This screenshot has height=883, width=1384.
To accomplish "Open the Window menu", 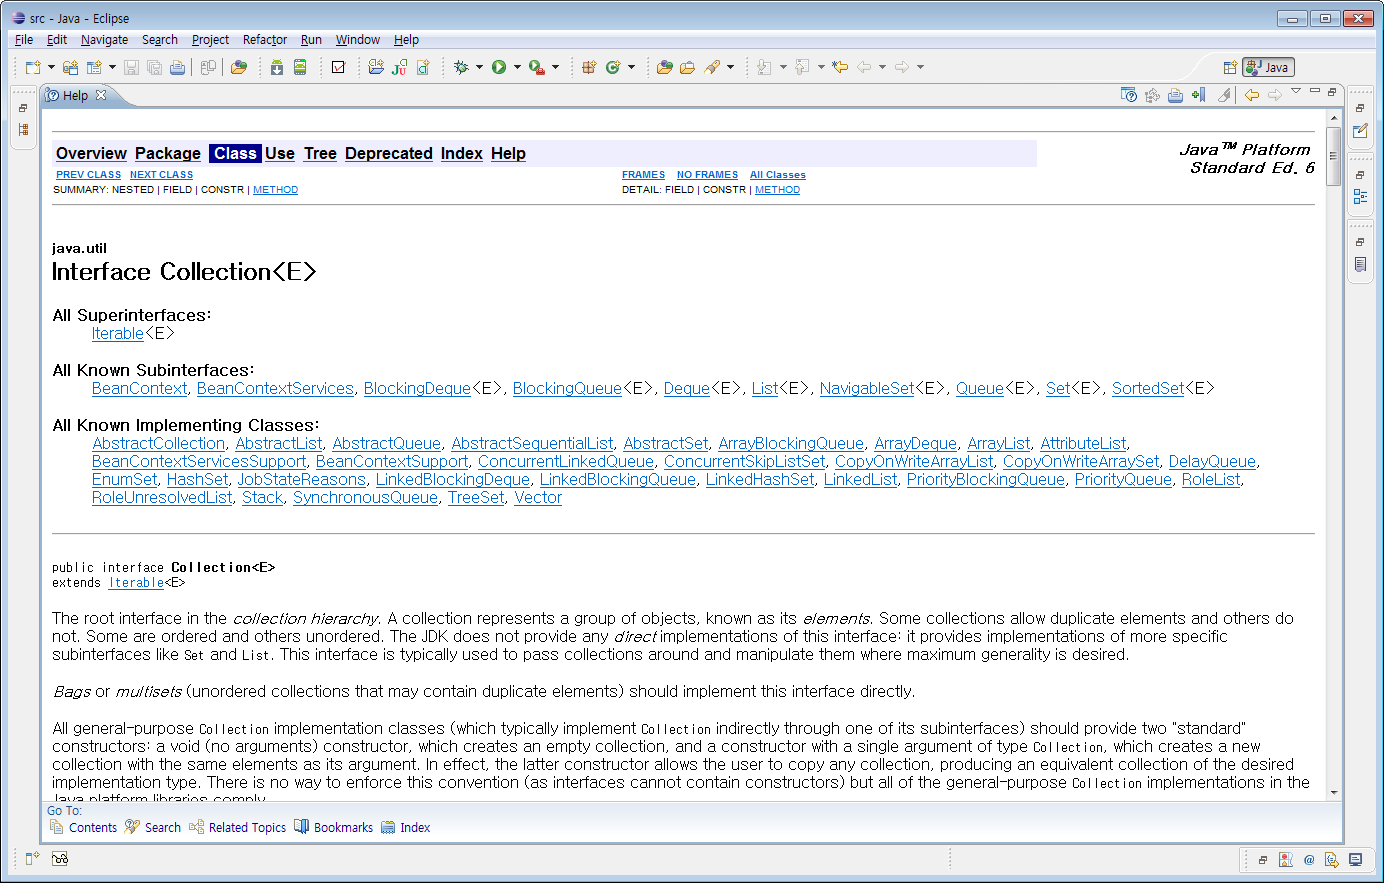I will pyautogui.click(x=358, y=40).
